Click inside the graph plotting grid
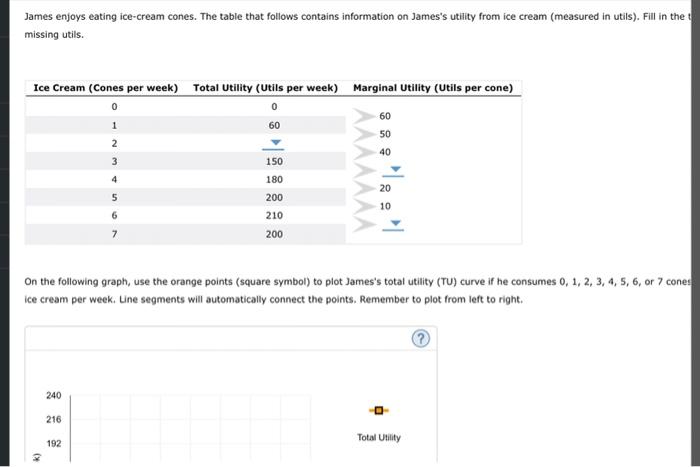Viewport: 700px width, 467px height. click(x=191, y=428)
